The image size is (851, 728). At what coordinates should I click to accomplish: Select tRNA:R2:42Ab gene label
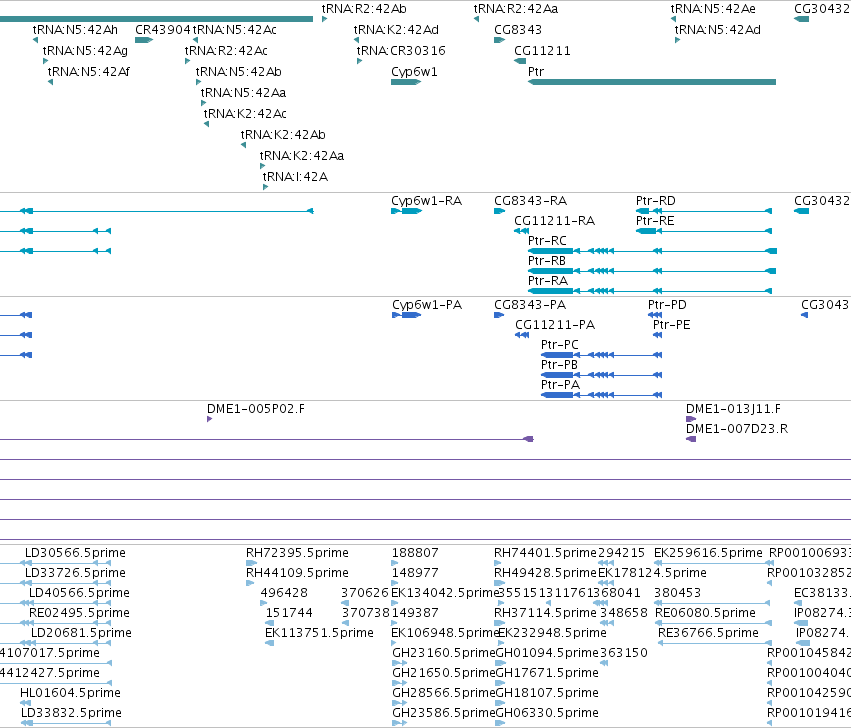364,9
